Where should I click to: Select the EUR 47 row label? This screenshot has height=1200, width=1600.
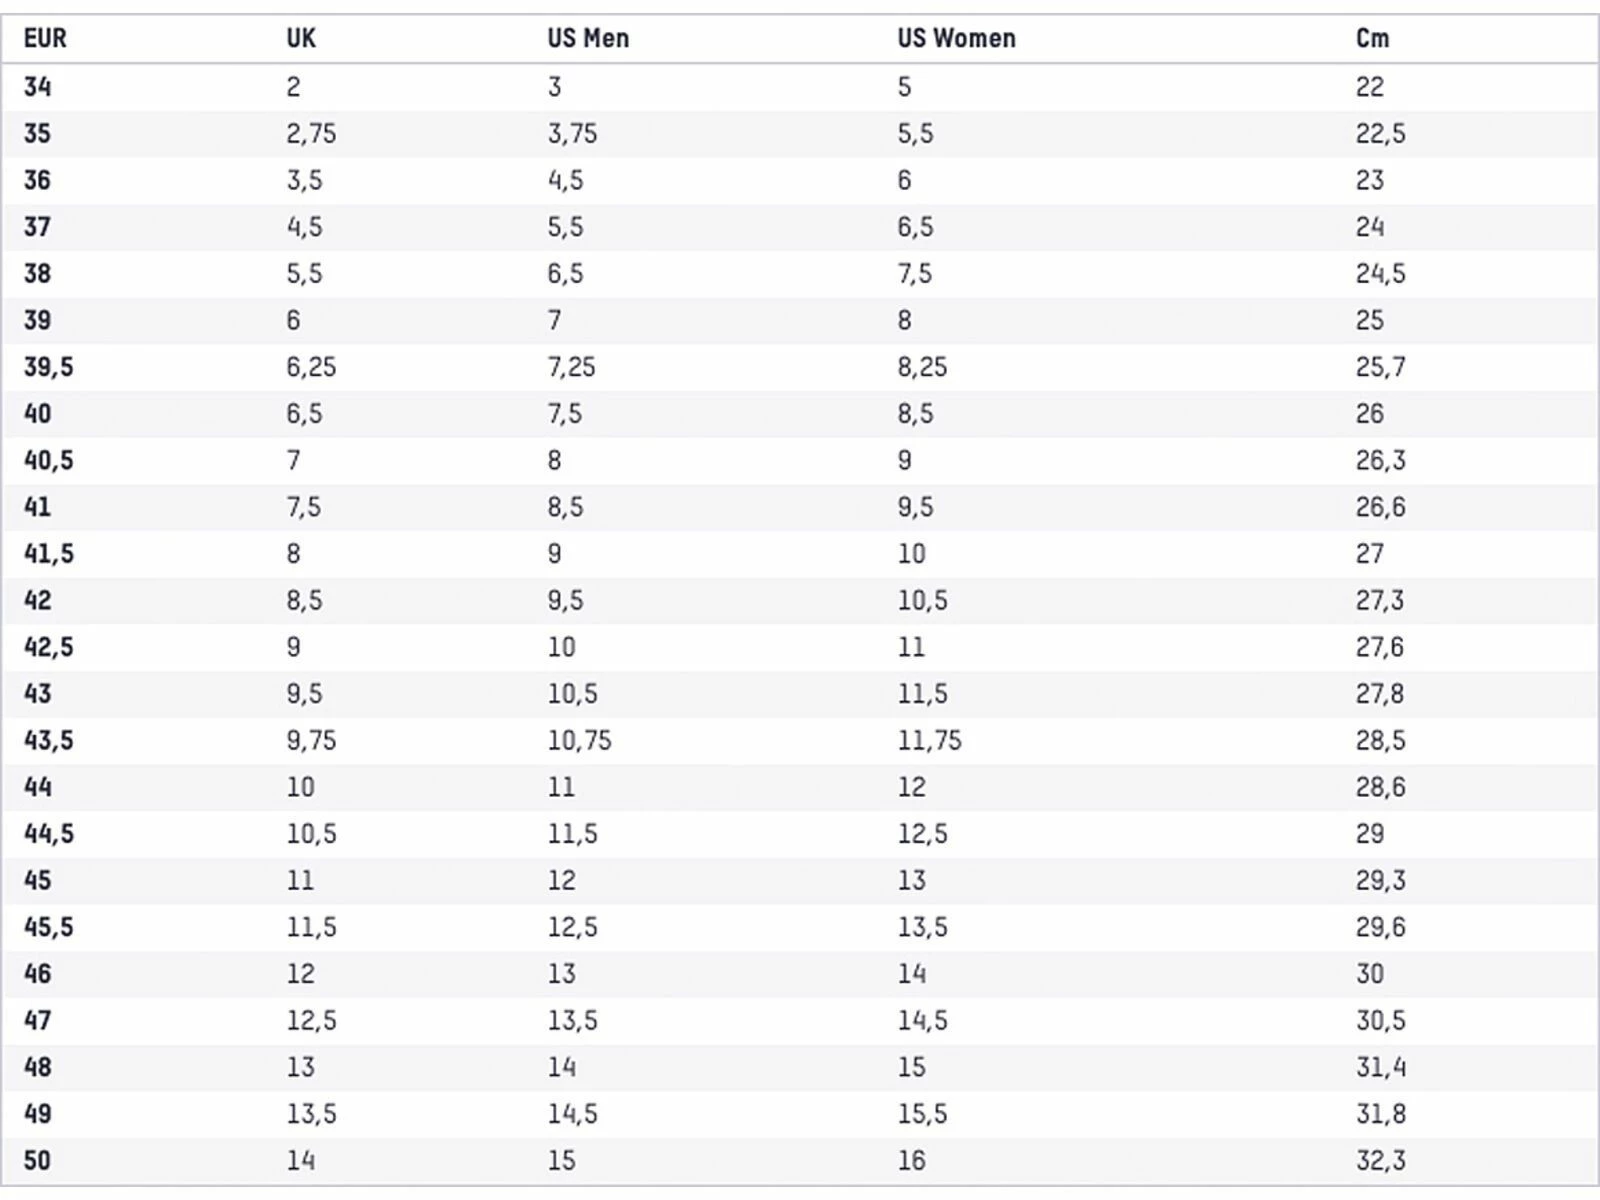tap(38, 1021)
